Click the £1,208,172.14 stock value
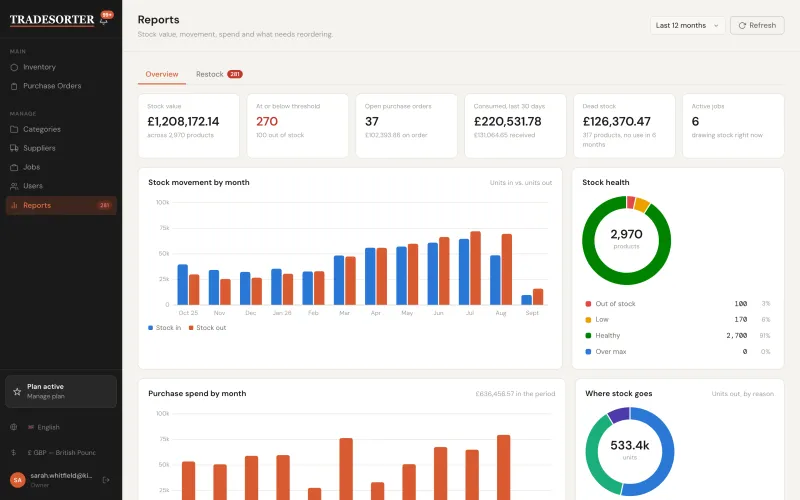The image size is (800, 500). point(183,121)
